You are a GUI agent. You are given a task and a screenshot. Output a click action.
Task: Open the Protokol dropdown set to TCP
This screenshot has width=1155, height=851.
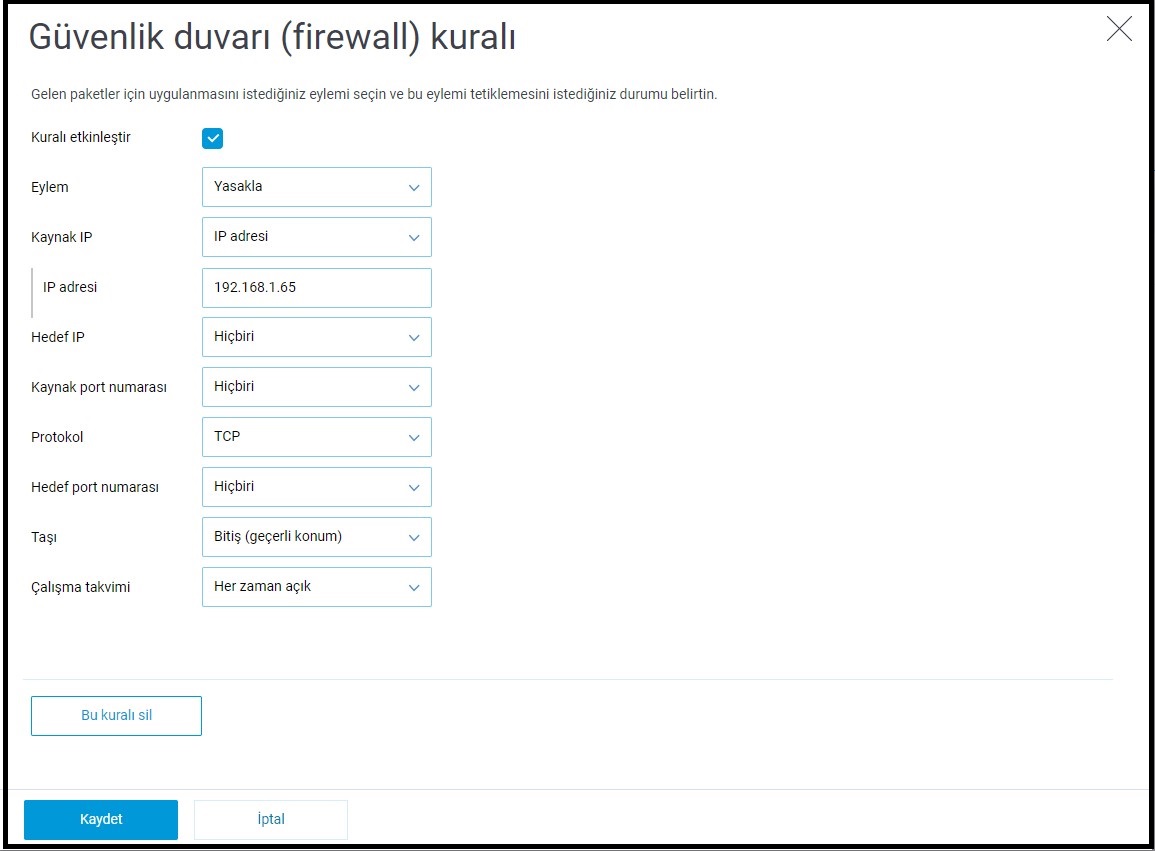click(316, 437)
